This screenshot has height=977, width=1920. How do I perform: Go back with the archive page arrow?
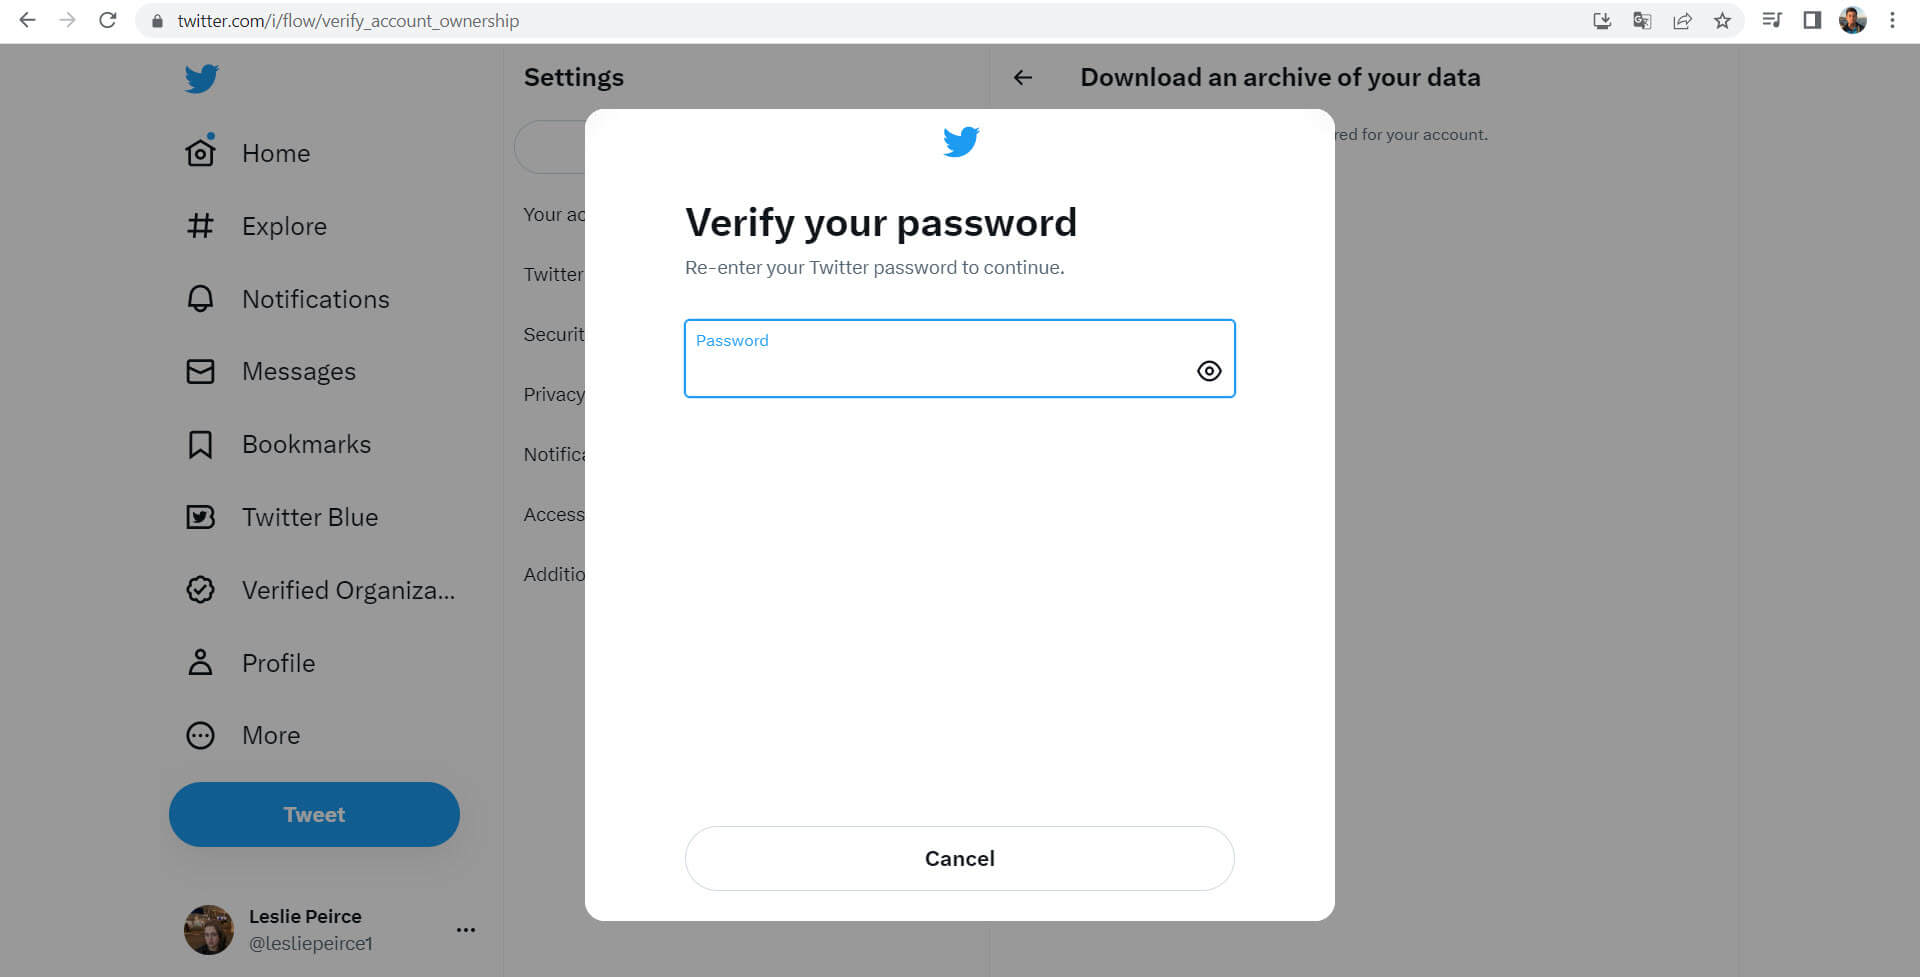pos(1022,77)
